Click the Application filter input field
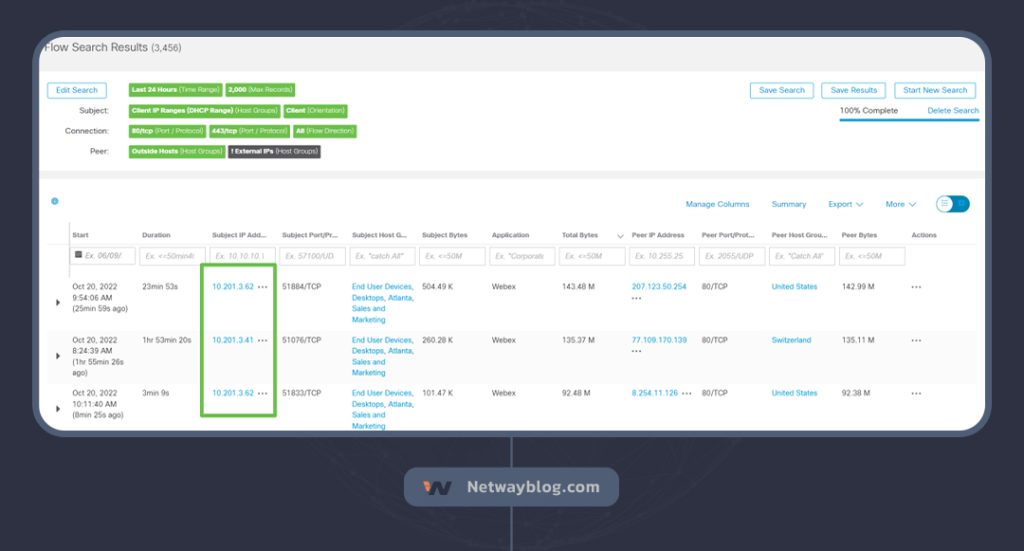This screenshot has height=551, width=1024. tap(523, 257)
